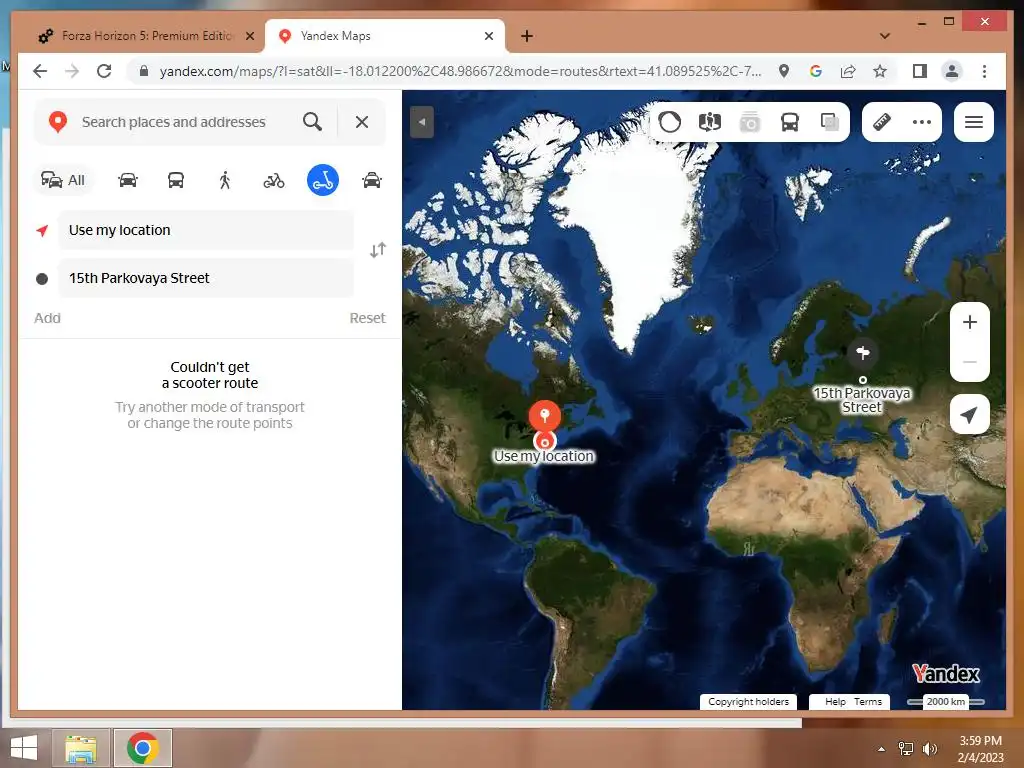Select the scooter route mode
The image size is (1024, 768).
323,180
